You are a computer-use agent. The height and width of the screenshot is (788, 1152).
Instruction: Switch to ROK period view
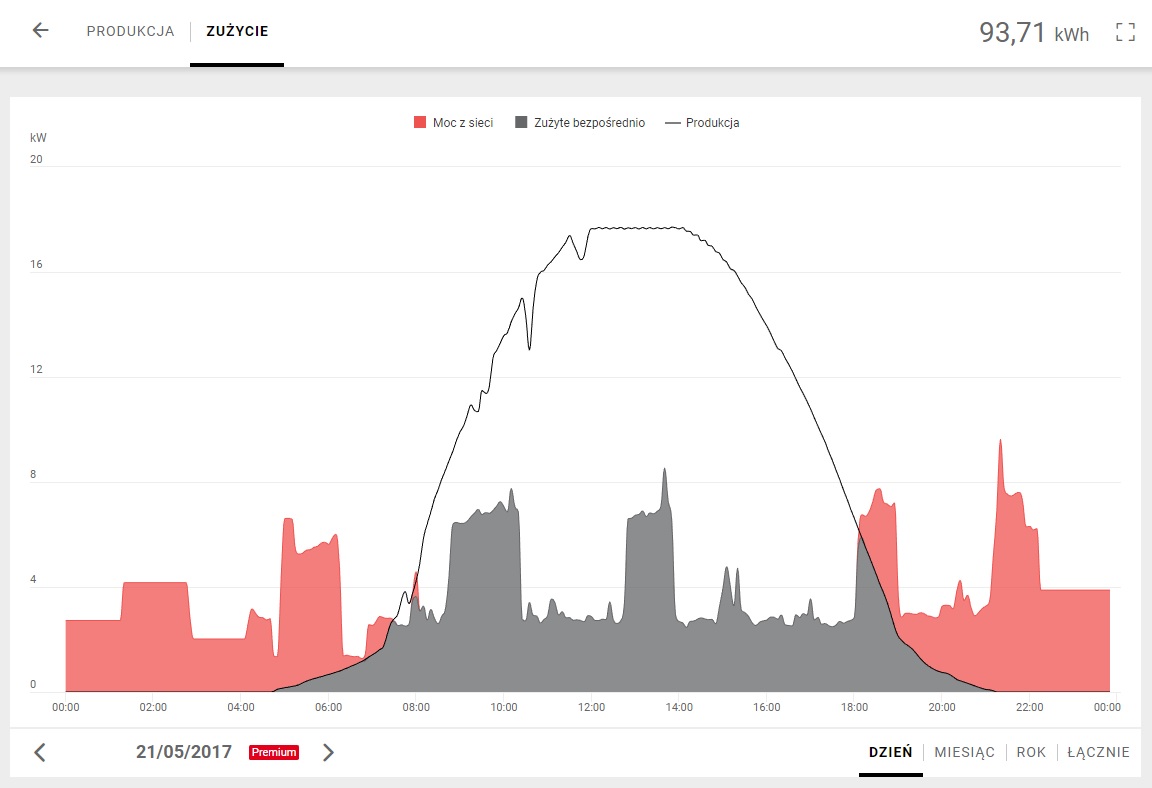click(x=1031, y=752)
